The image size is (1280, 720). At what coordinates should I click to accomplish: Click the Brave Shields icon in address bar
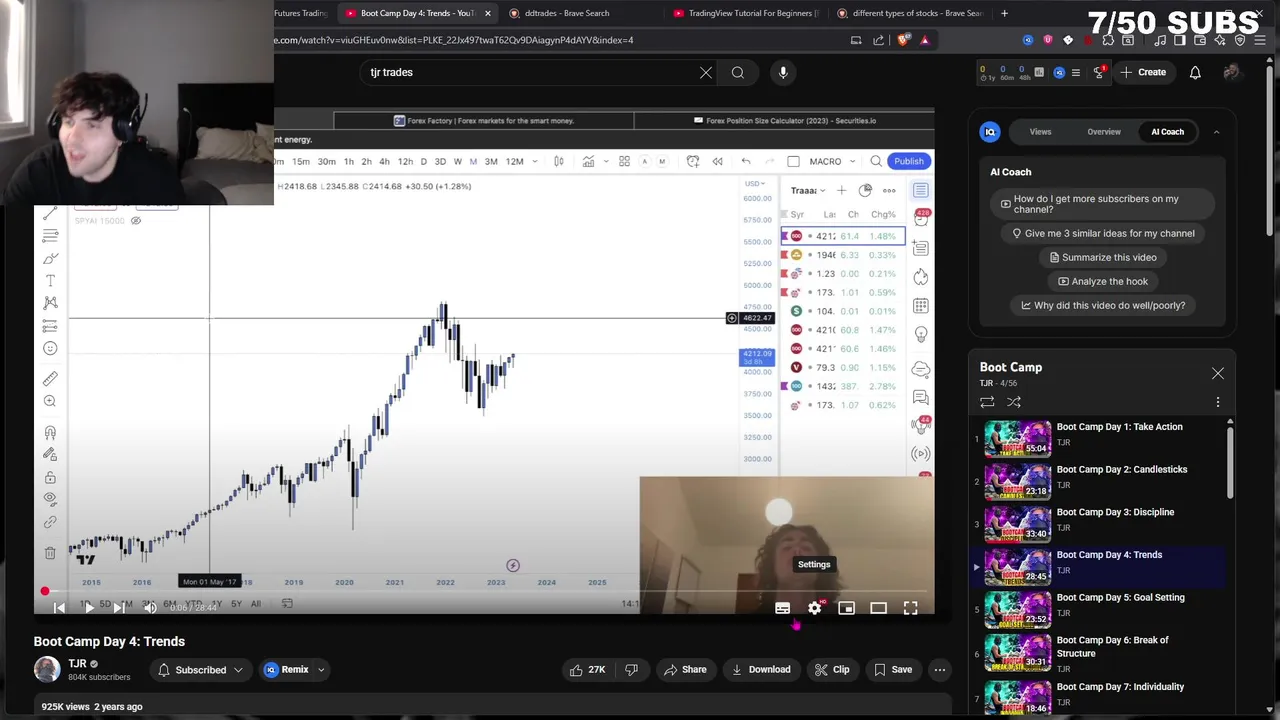click(x=904, y=40)
